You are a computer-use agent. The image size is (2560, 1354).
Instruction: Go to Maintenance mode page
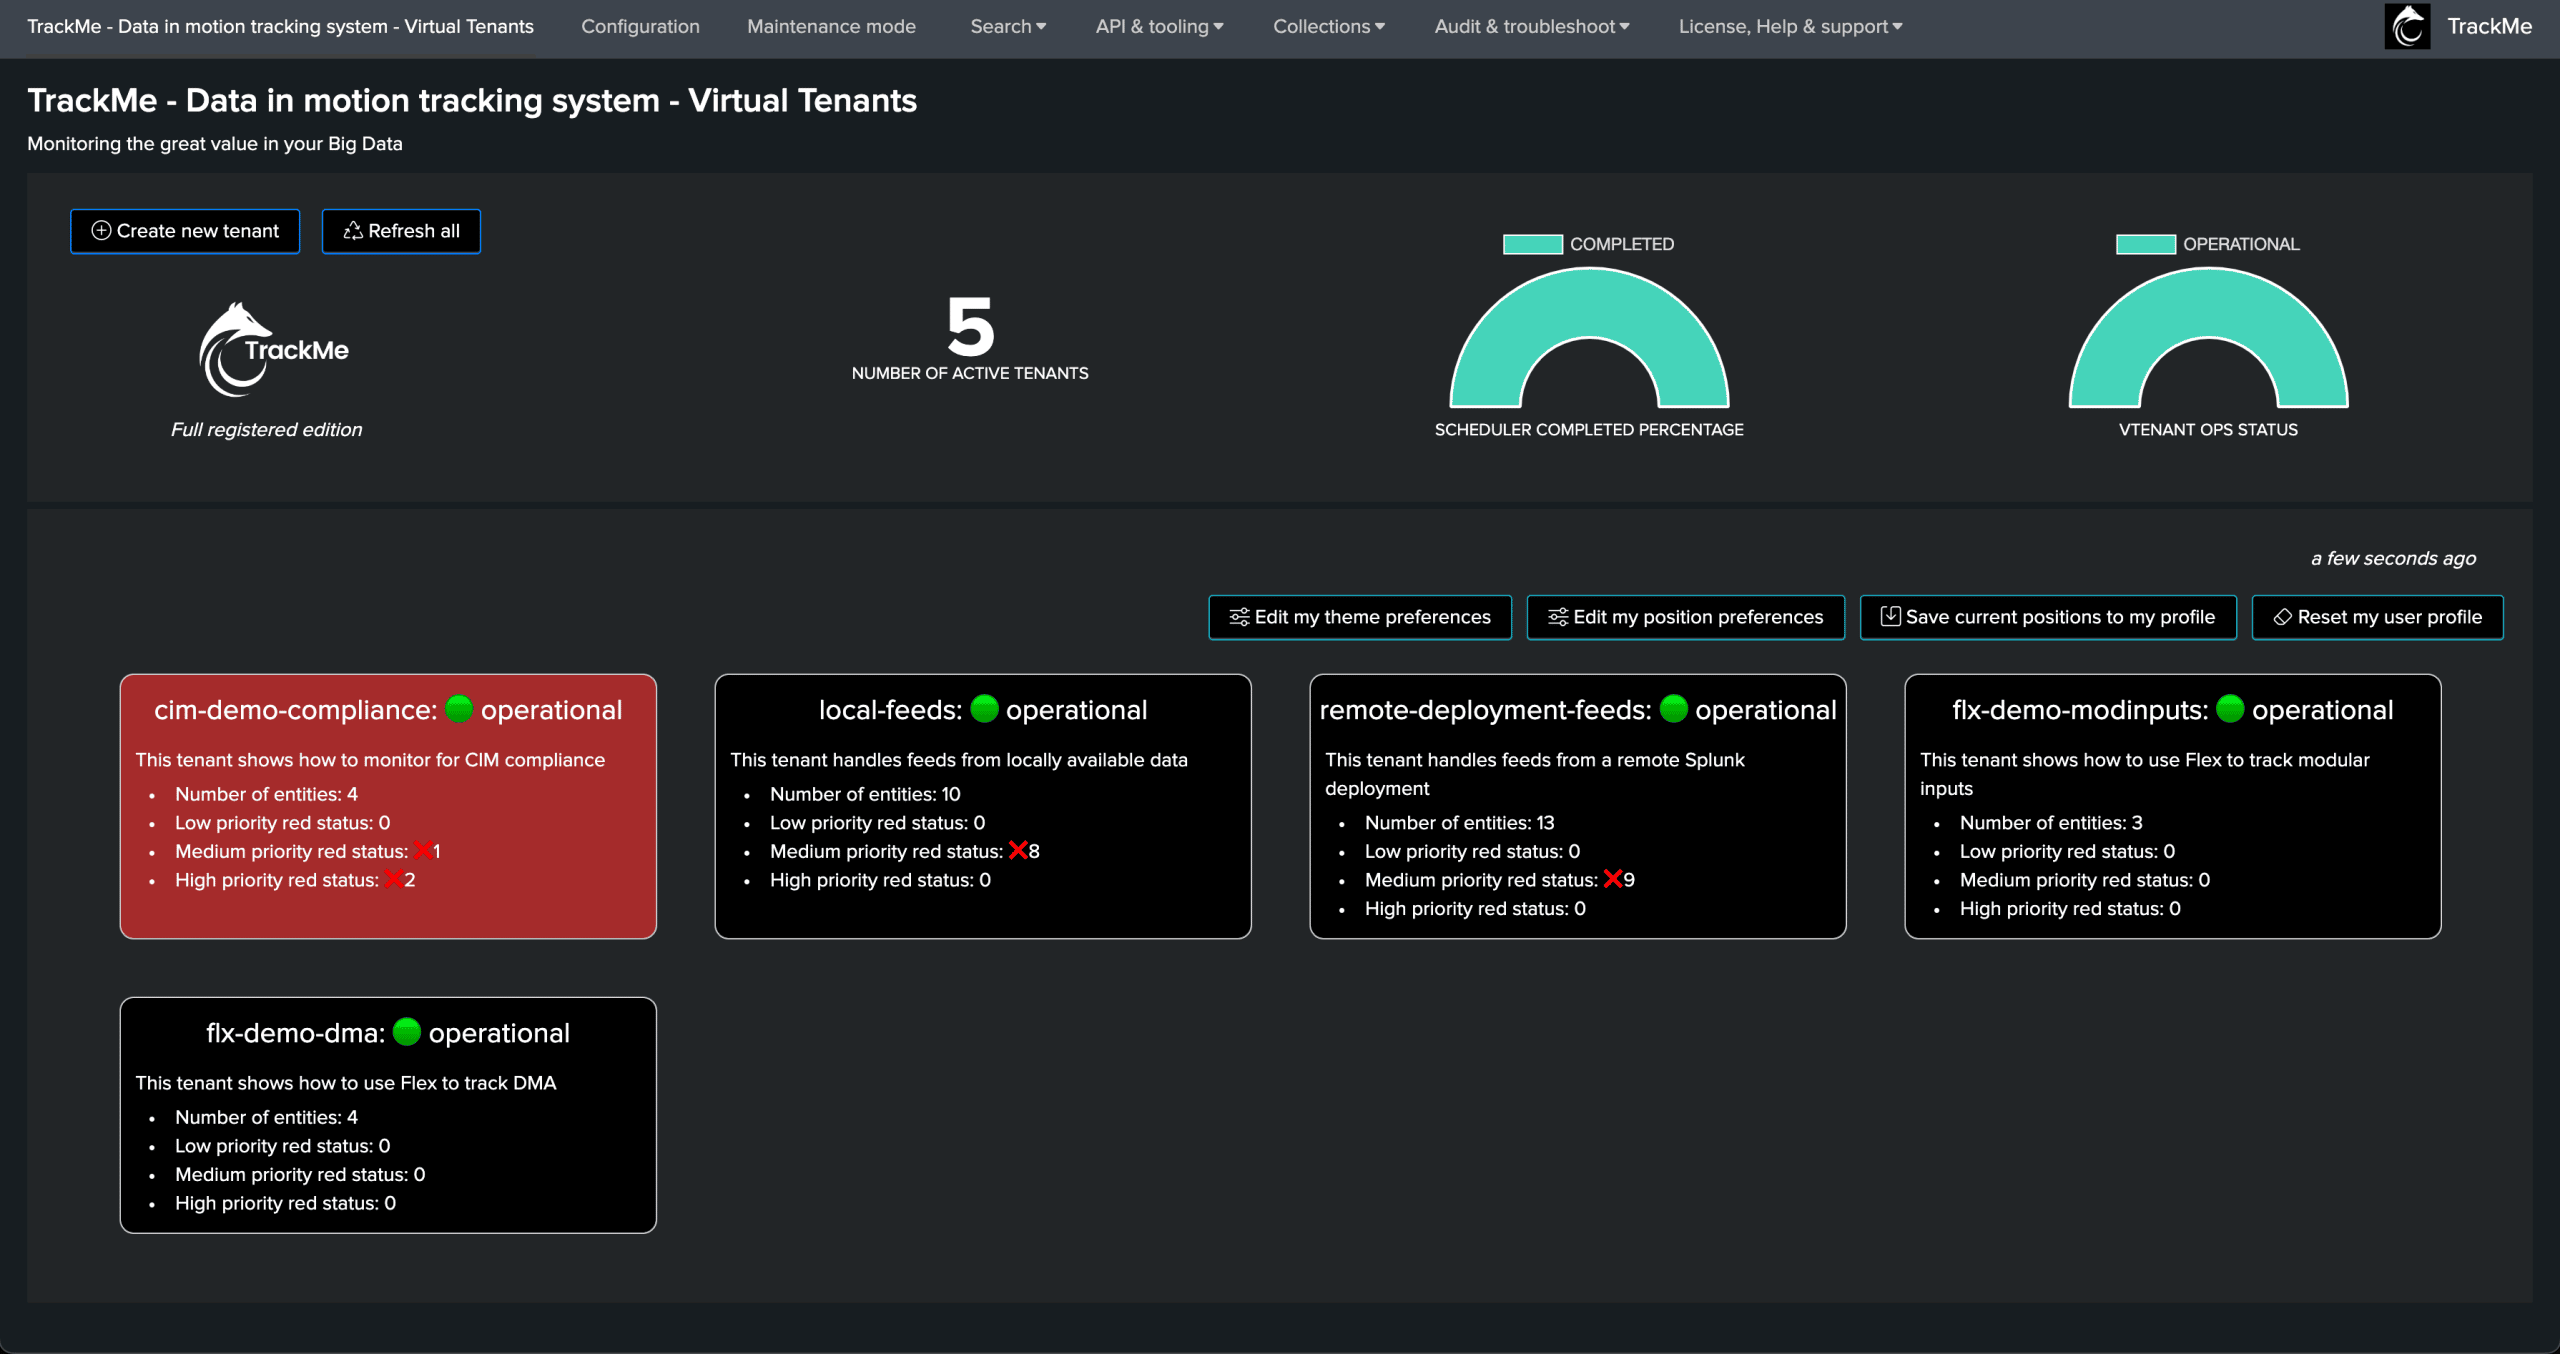831,27
